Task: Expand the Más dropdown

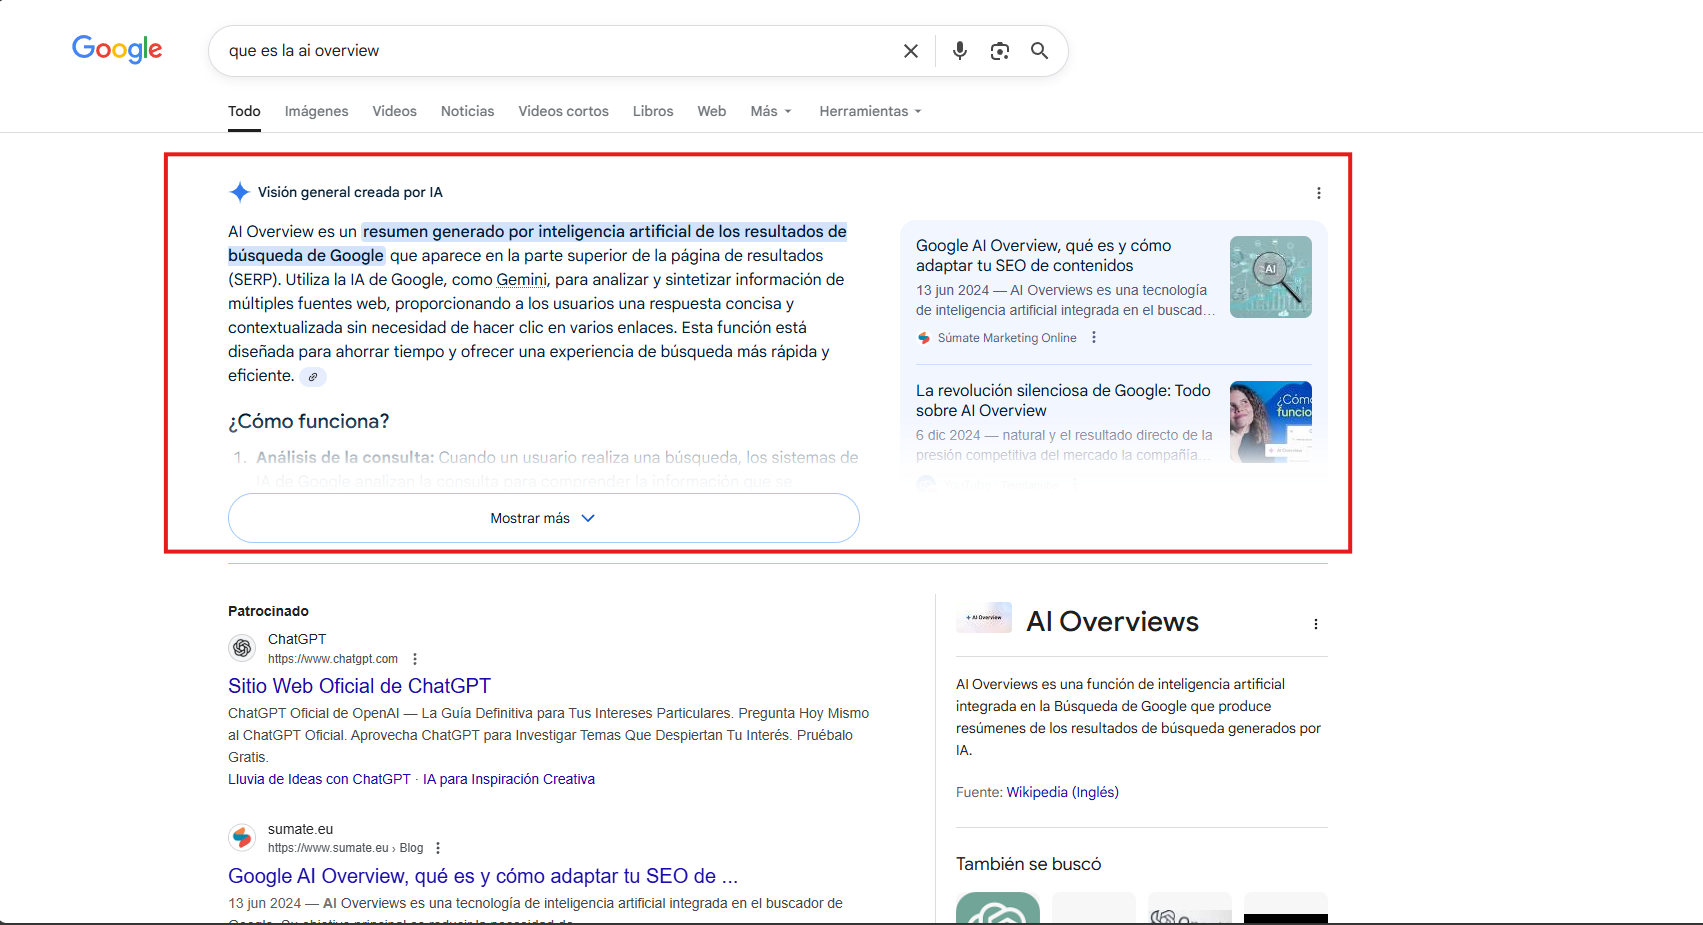Action: pyautogui.click(x=771, y=111)
